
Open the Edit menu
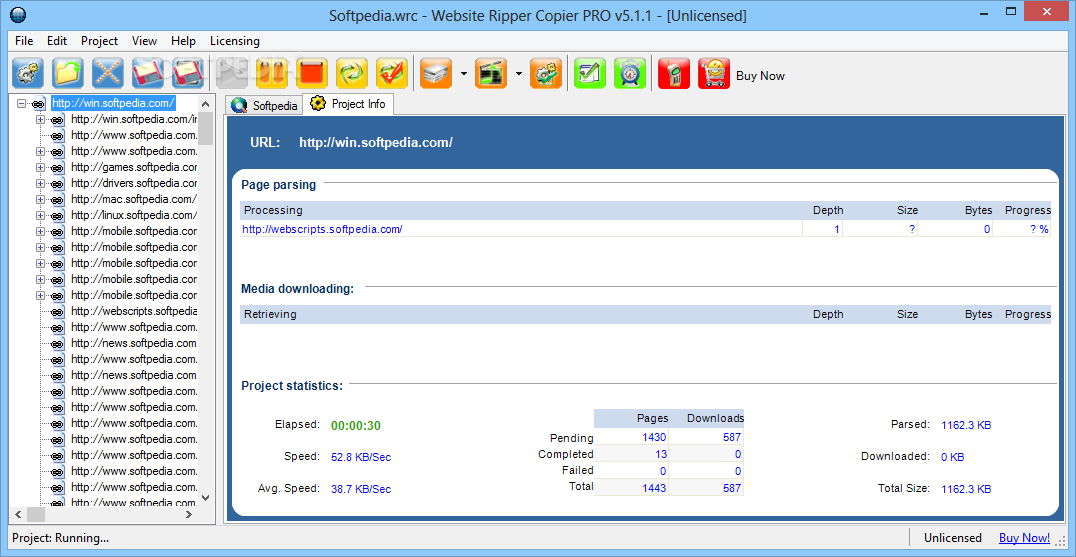[x=57, y=41]
